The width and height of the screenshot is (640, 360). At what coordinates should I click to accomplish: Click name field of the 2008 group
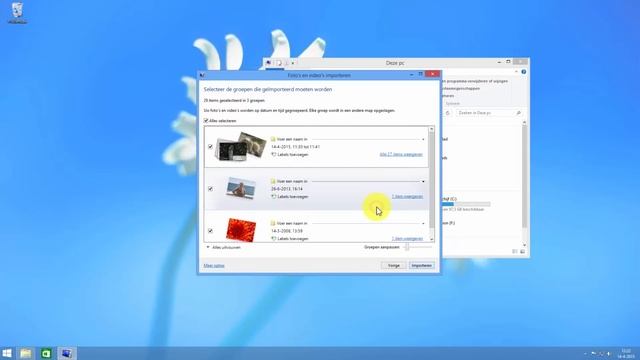pyautogui.click(x=349, y=223)
